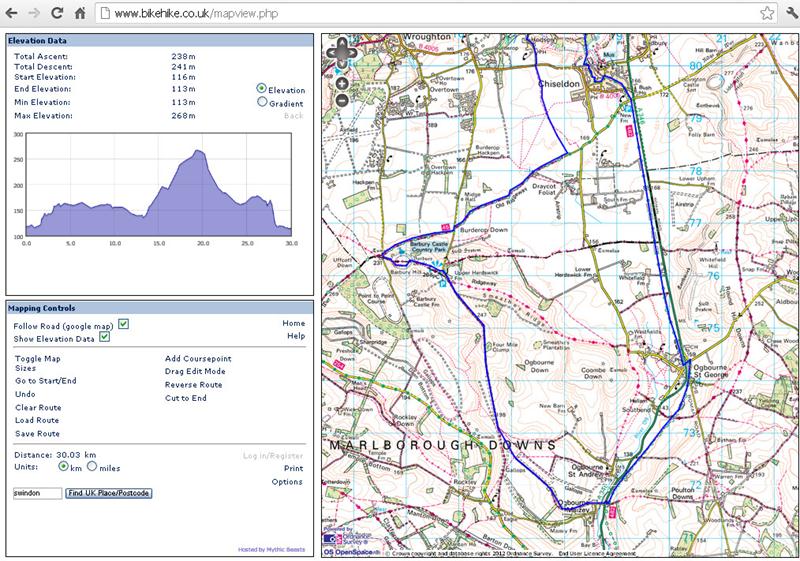Zoom out of the map with minus button
Image resolution: width=800 pixels, height=561 pixels.
(342, 100)
